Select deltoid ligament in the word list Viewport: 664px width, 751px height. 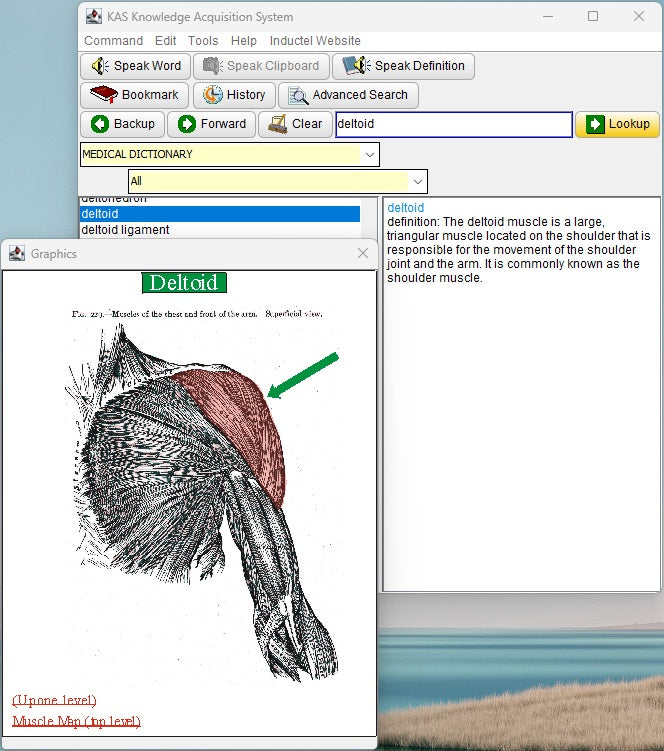pos(125,230)
